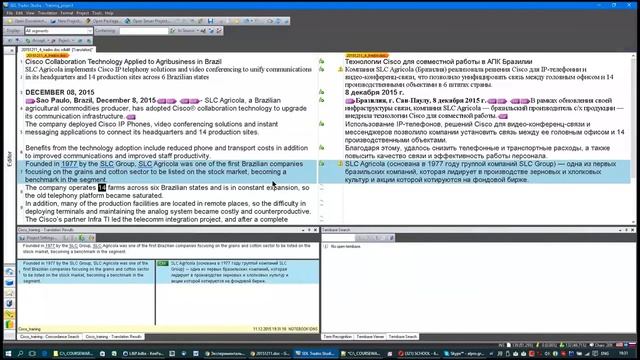
Task: Click the New Project toolbar button
Action: (x=66, y=21)
